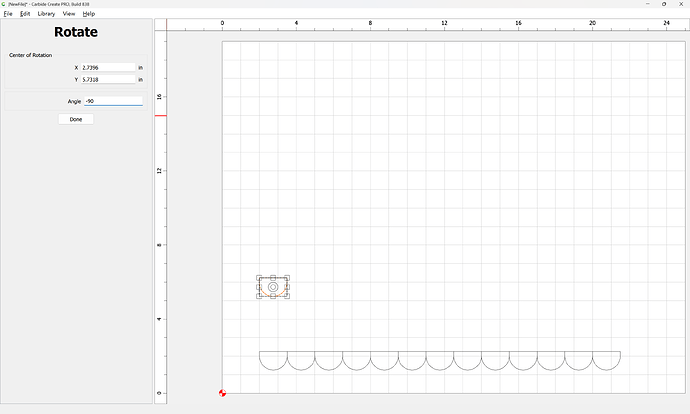Click the Y center of rotation field
The height and width of the screenshot is (414, 690).
pyautogui.click(x=107, y=79)
